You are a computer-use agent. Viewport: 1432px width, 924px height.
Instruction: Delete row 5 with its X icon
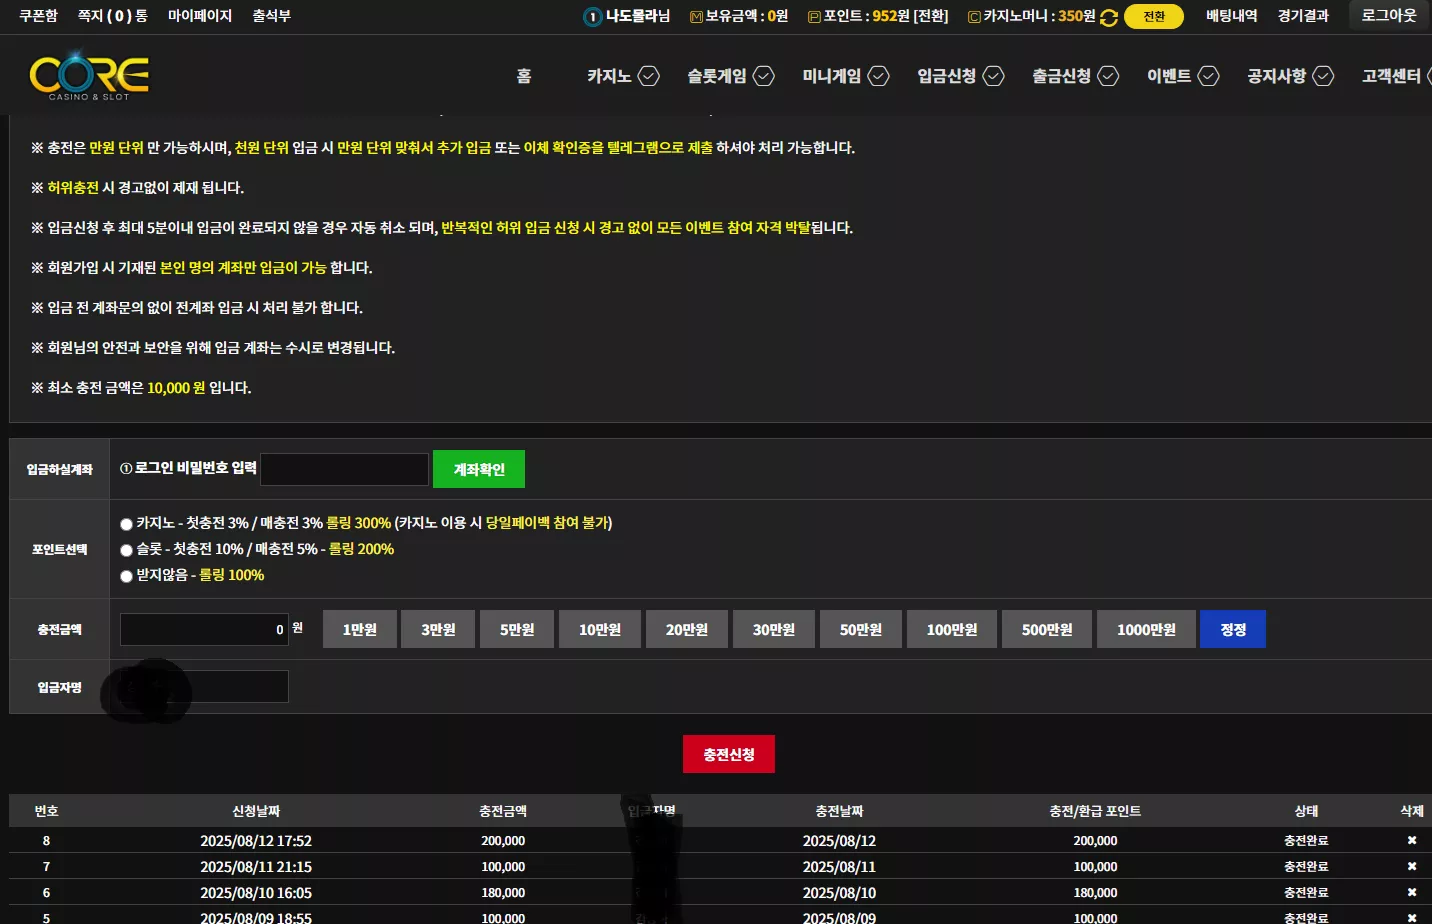[1412, 918]
